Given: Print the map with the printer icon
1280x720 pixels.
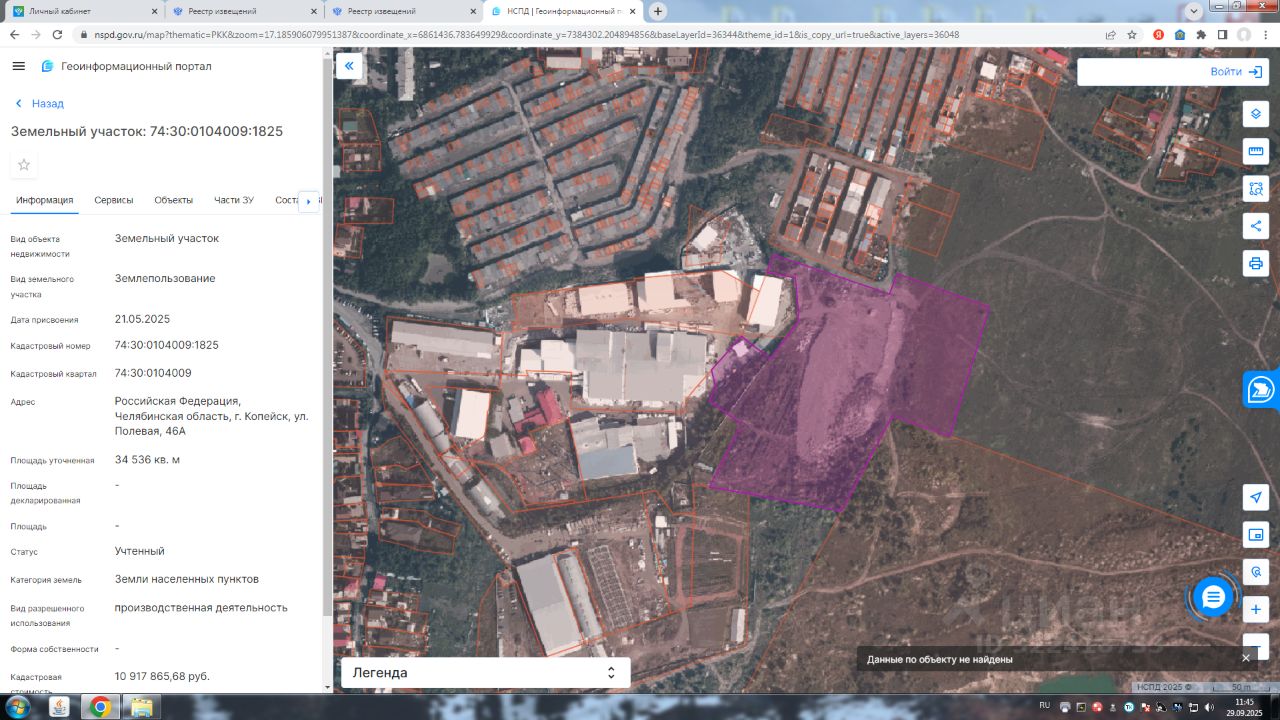Looking at the screenshot, I should pyautogui.click(x=1256, y=264).
